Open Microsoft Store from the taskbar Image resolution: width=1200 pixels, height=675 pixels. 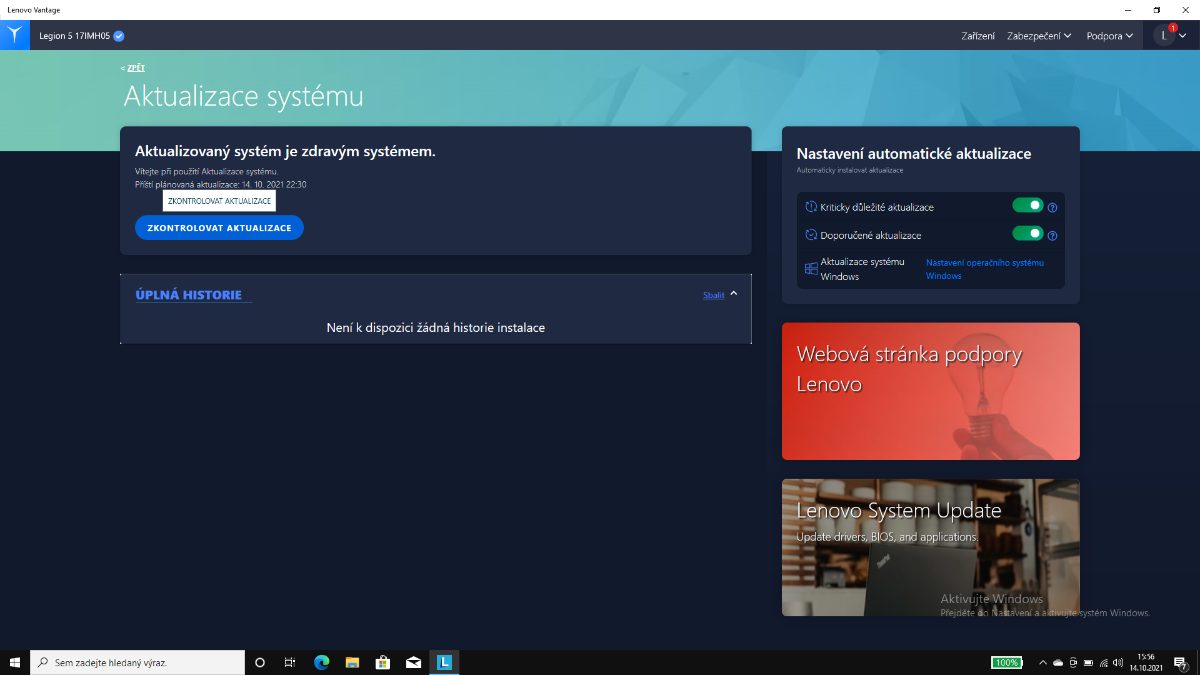click(382, 662)
